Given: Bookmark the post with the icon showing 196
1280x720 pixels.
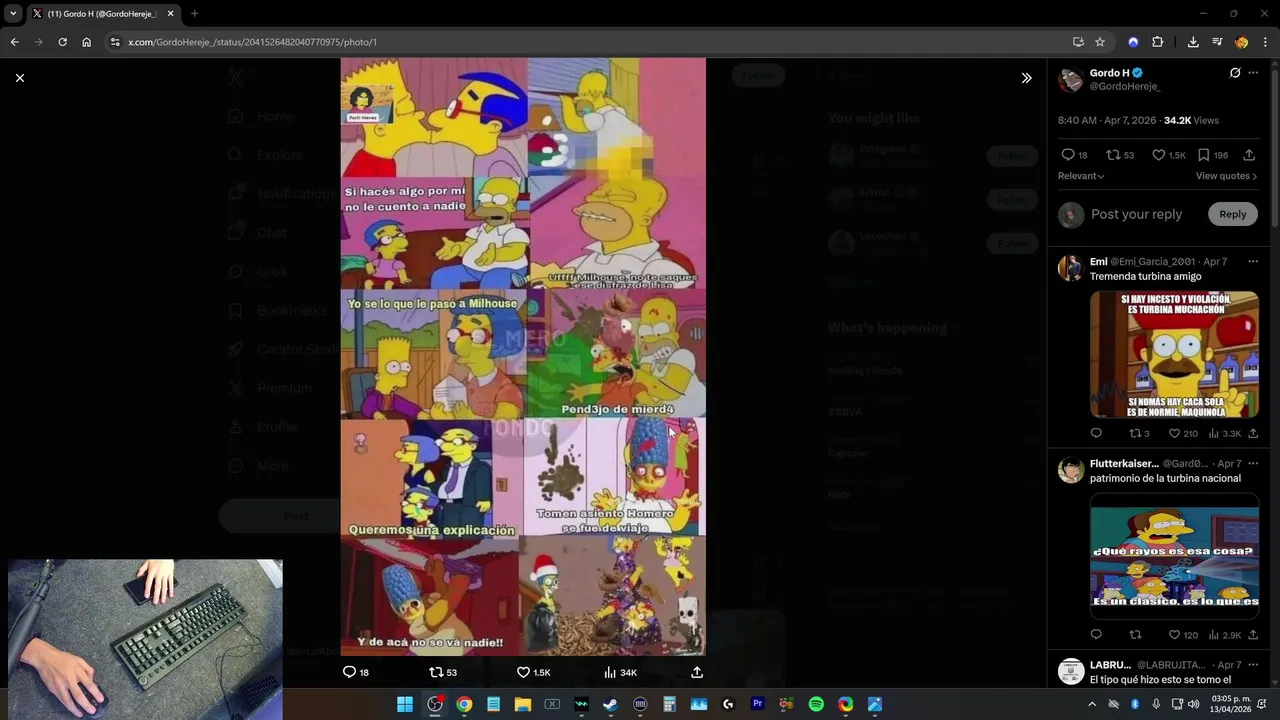Looking at the screenshot, I should (x=1204, y=155).
